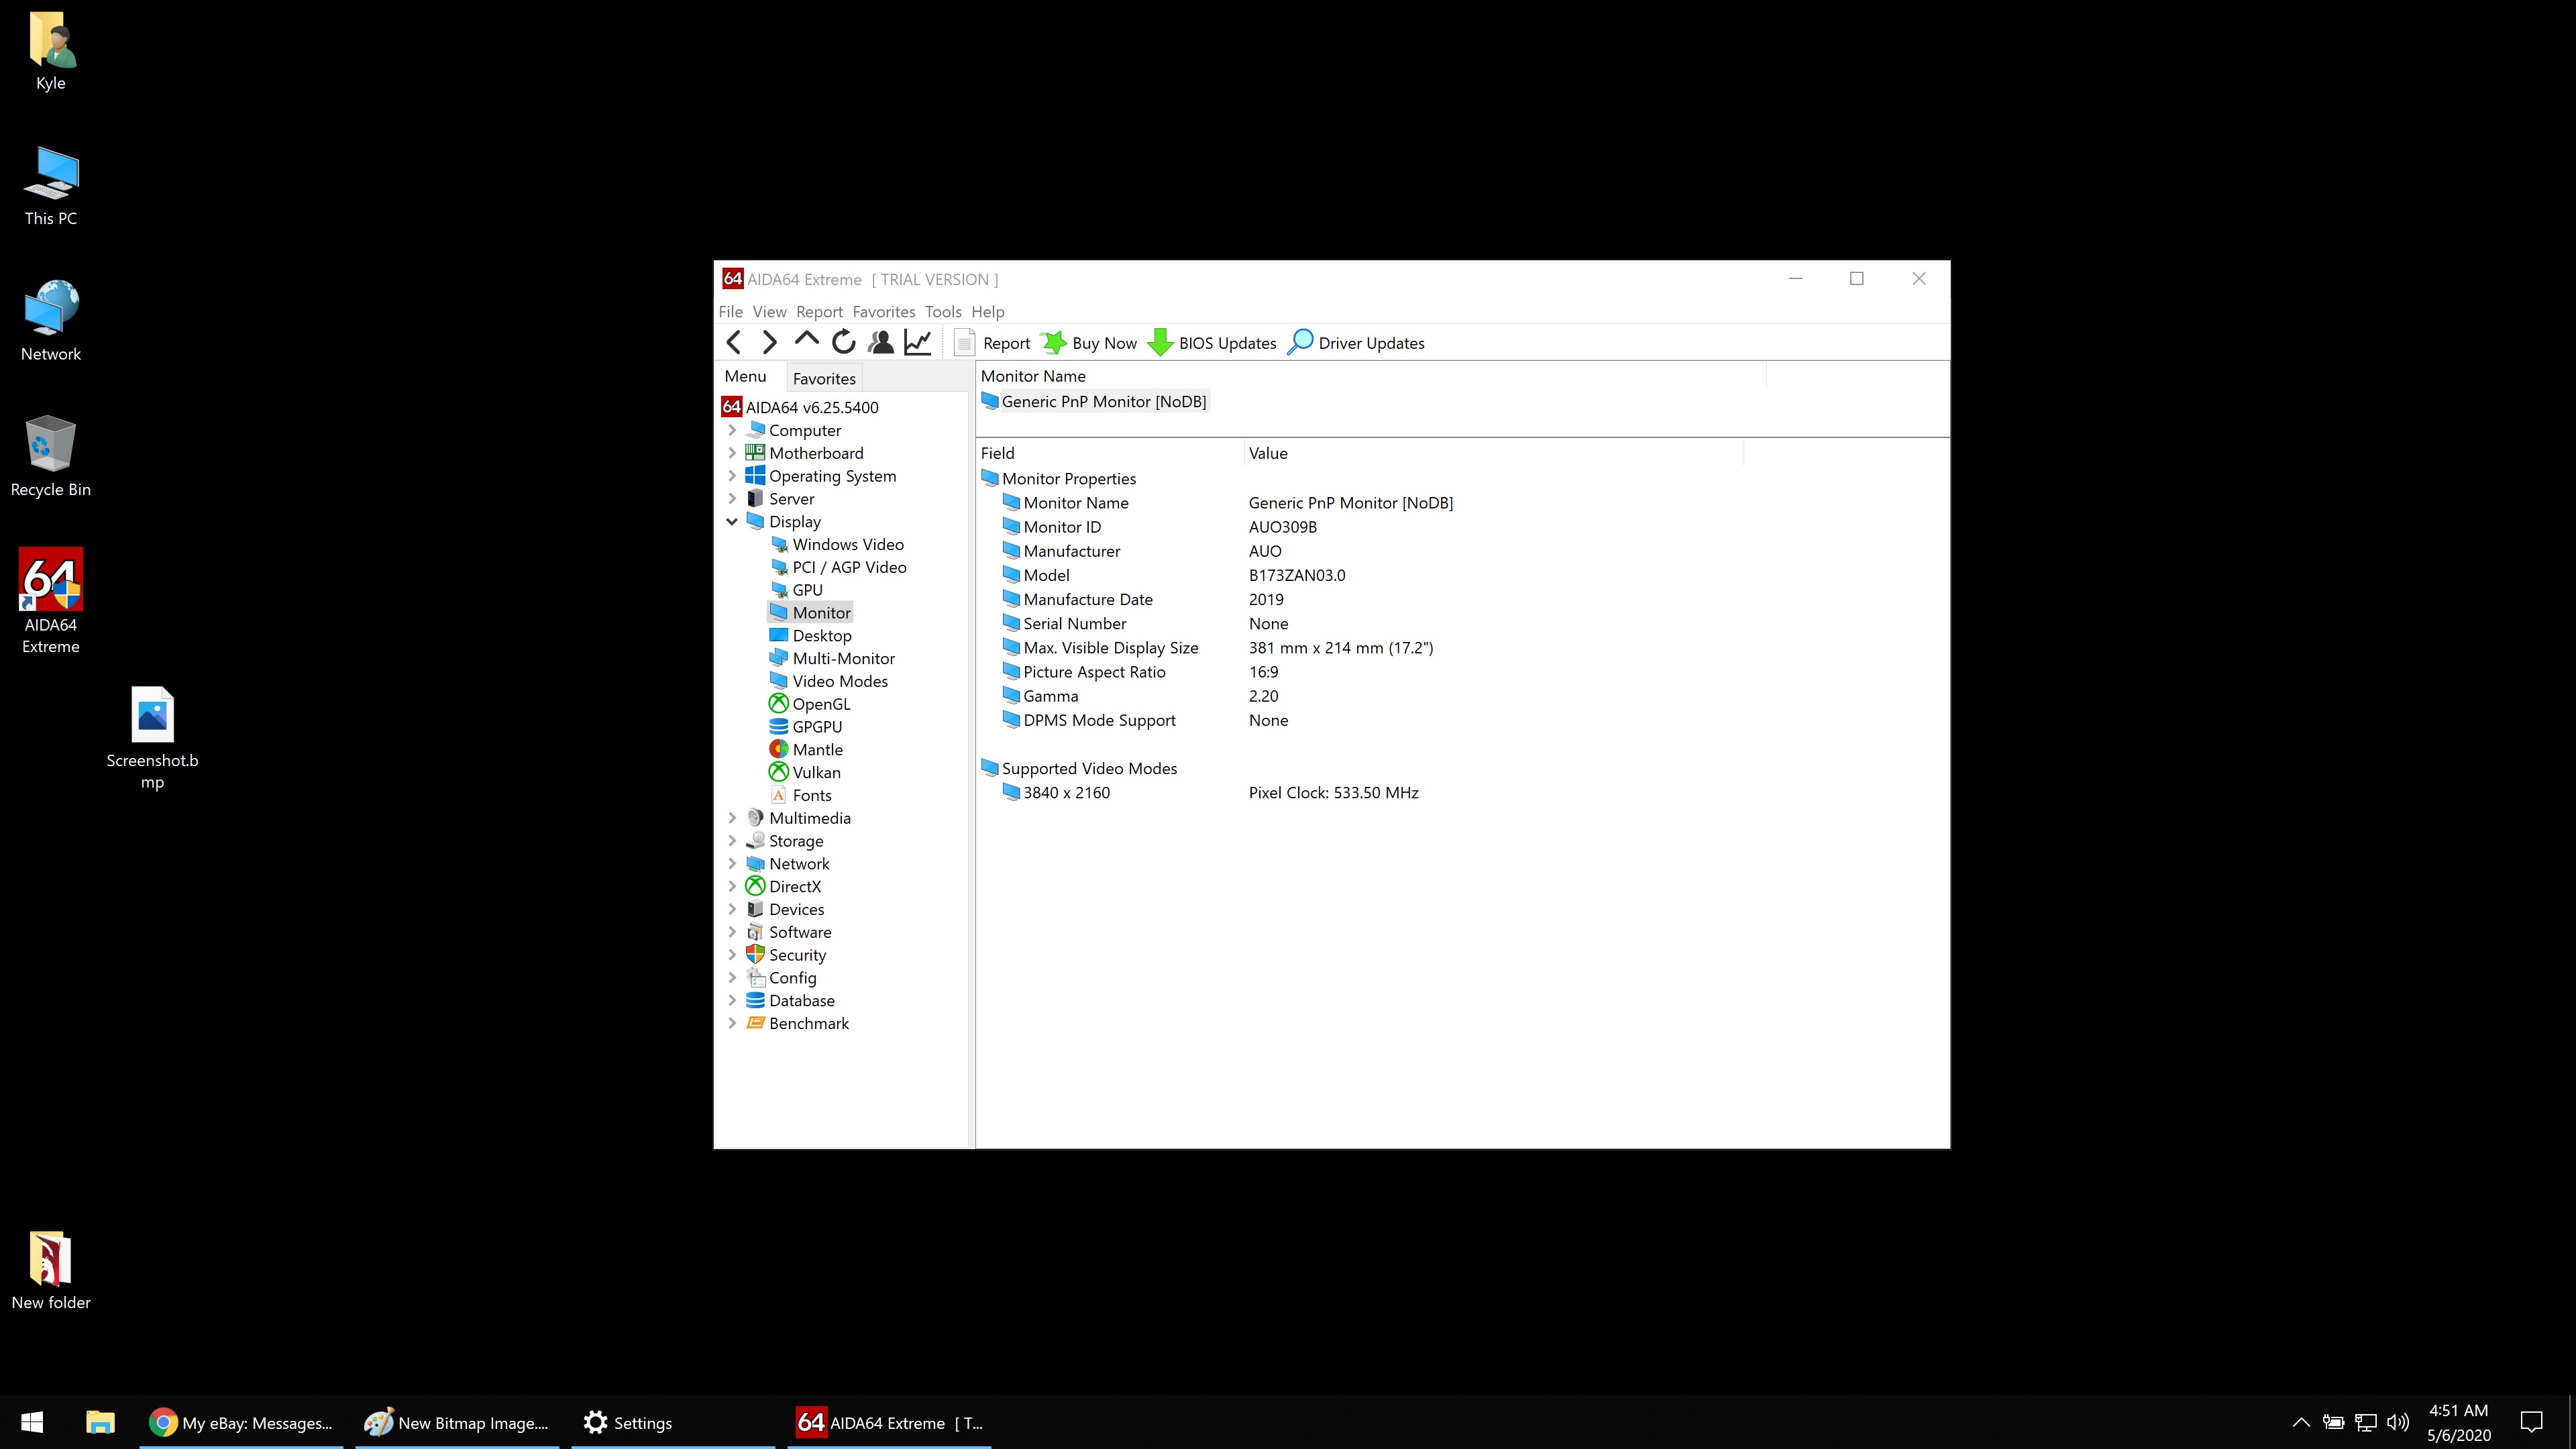This screenshot has width=2576, height=1449.
Task: Open the File menu
Action: pyautogui.click(x=730, y=312)
